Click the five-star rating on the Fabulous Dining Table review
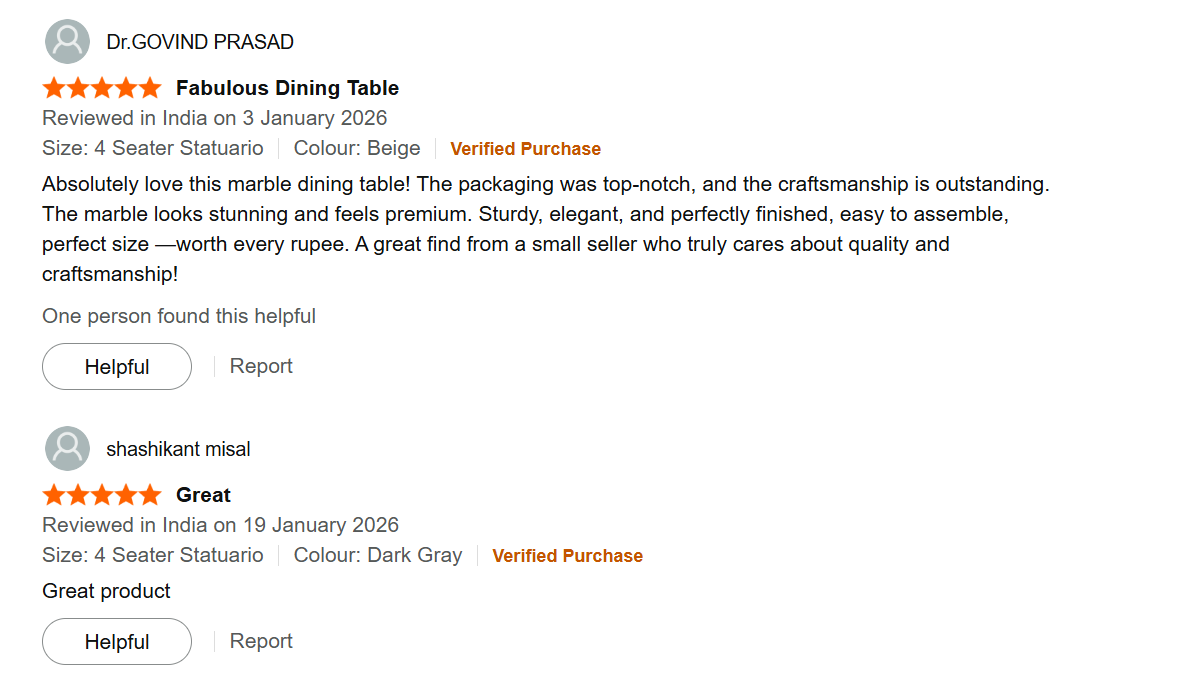 101,88
